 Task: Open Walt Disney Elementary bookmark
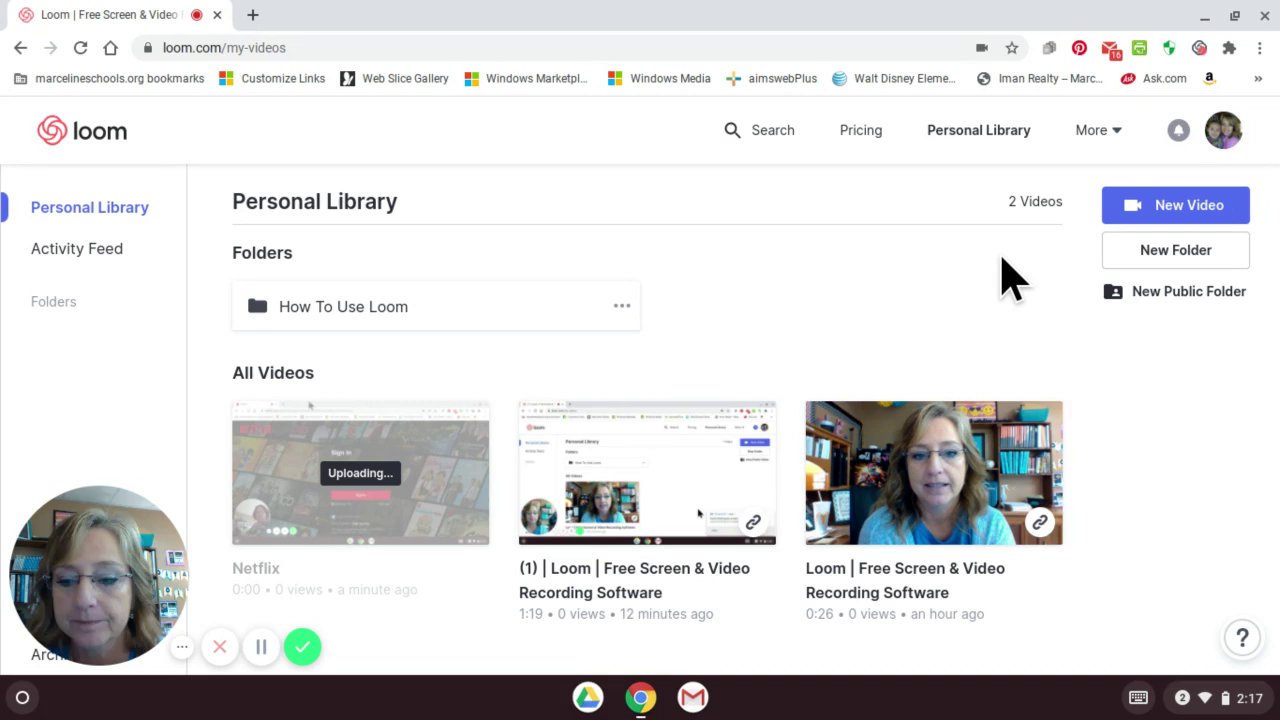point(896,78)
